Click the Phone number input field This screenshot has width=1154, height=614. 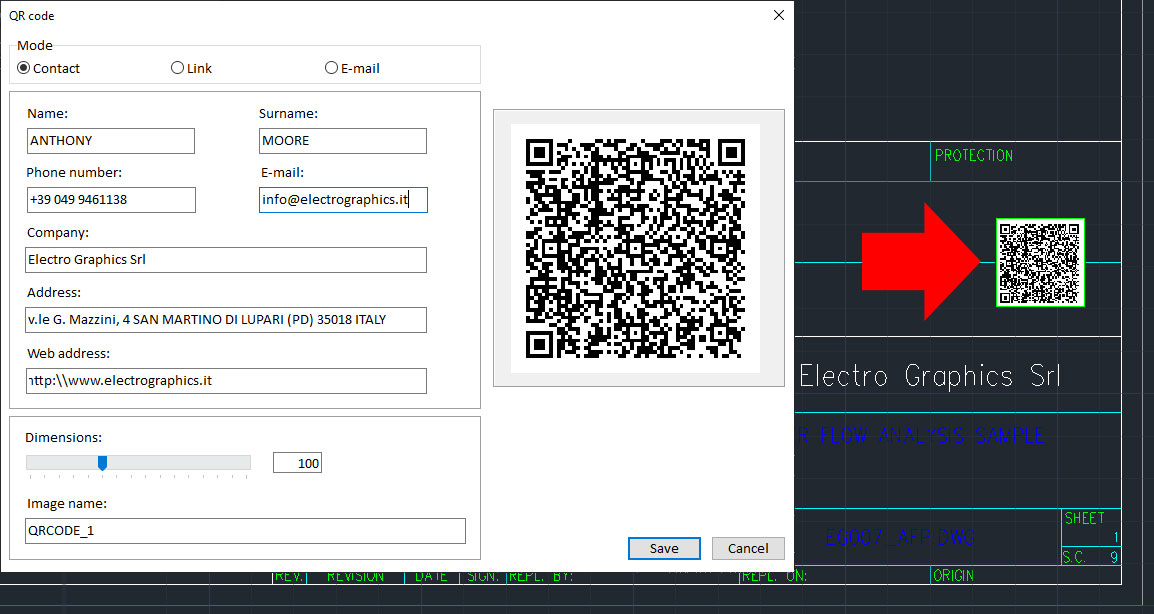click(110, 200)
